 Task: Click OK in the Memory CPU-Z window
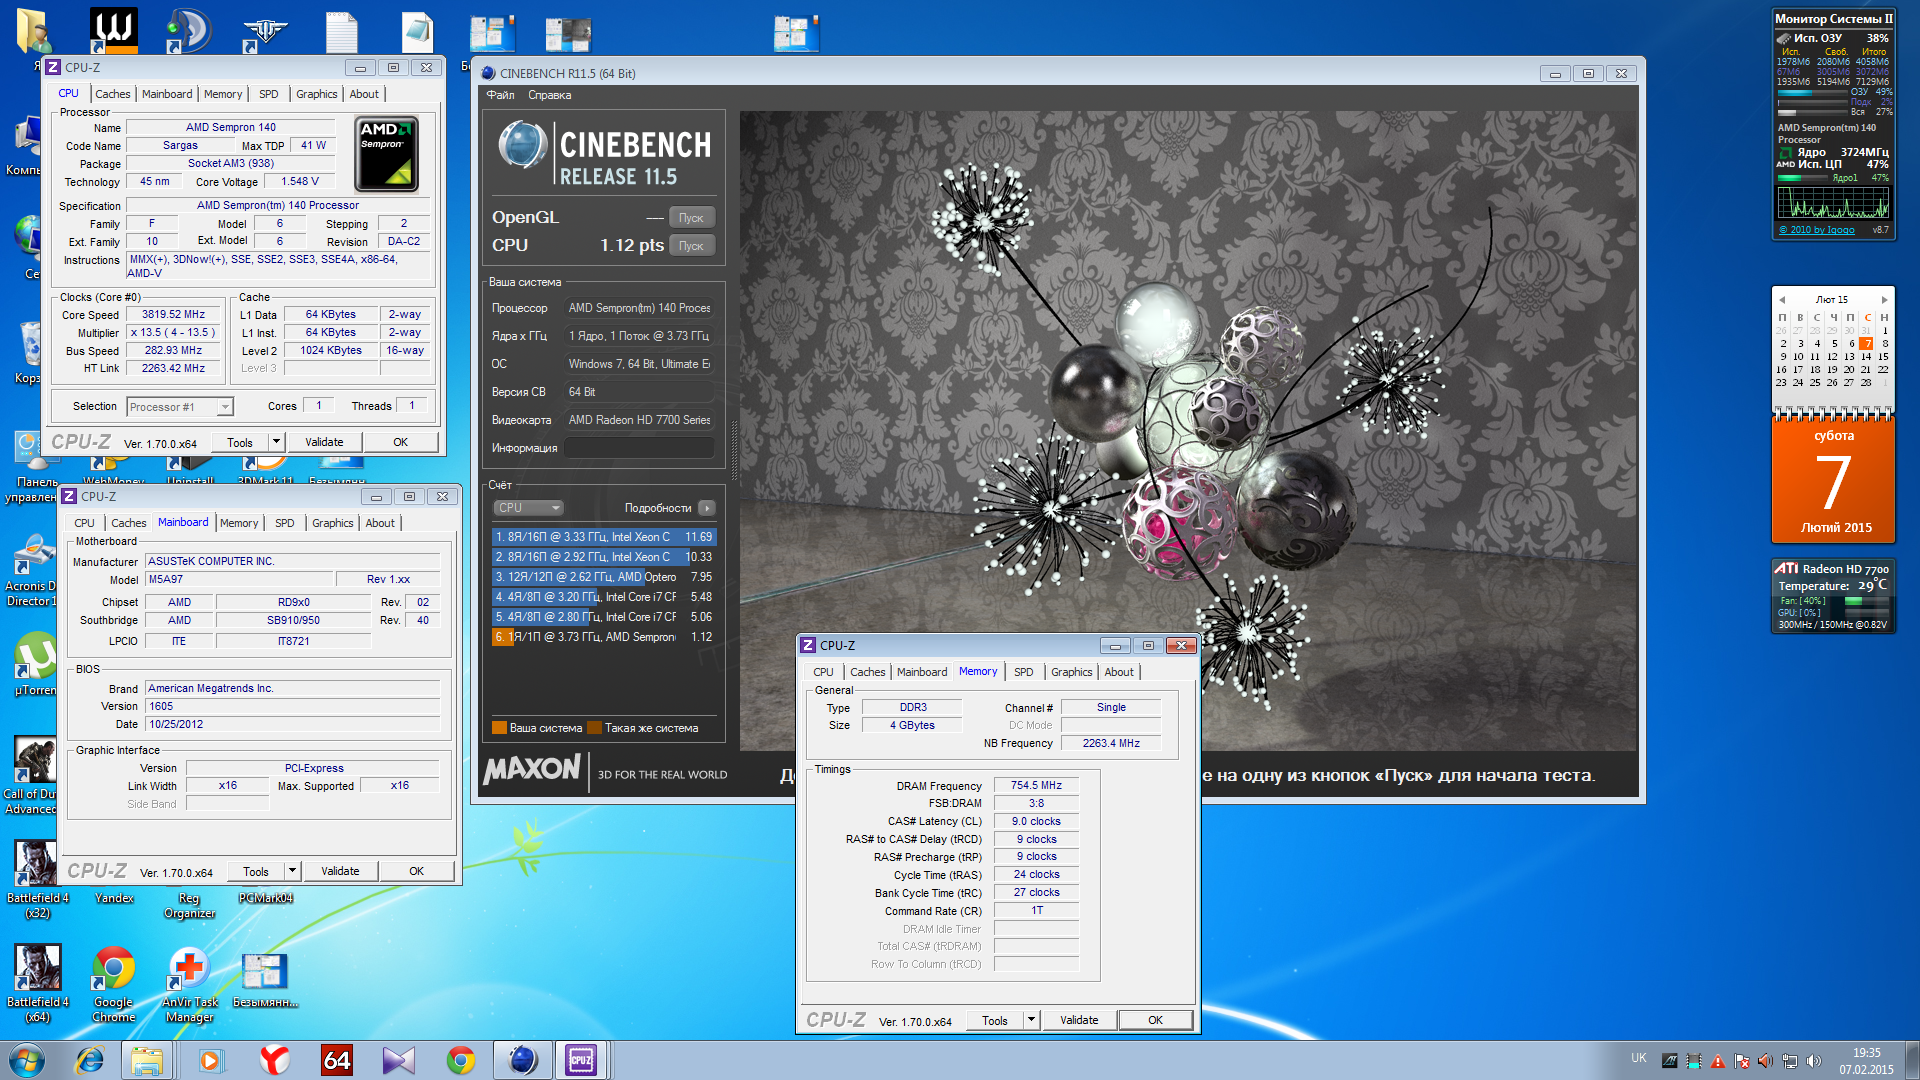(x=1155, y=1020)
